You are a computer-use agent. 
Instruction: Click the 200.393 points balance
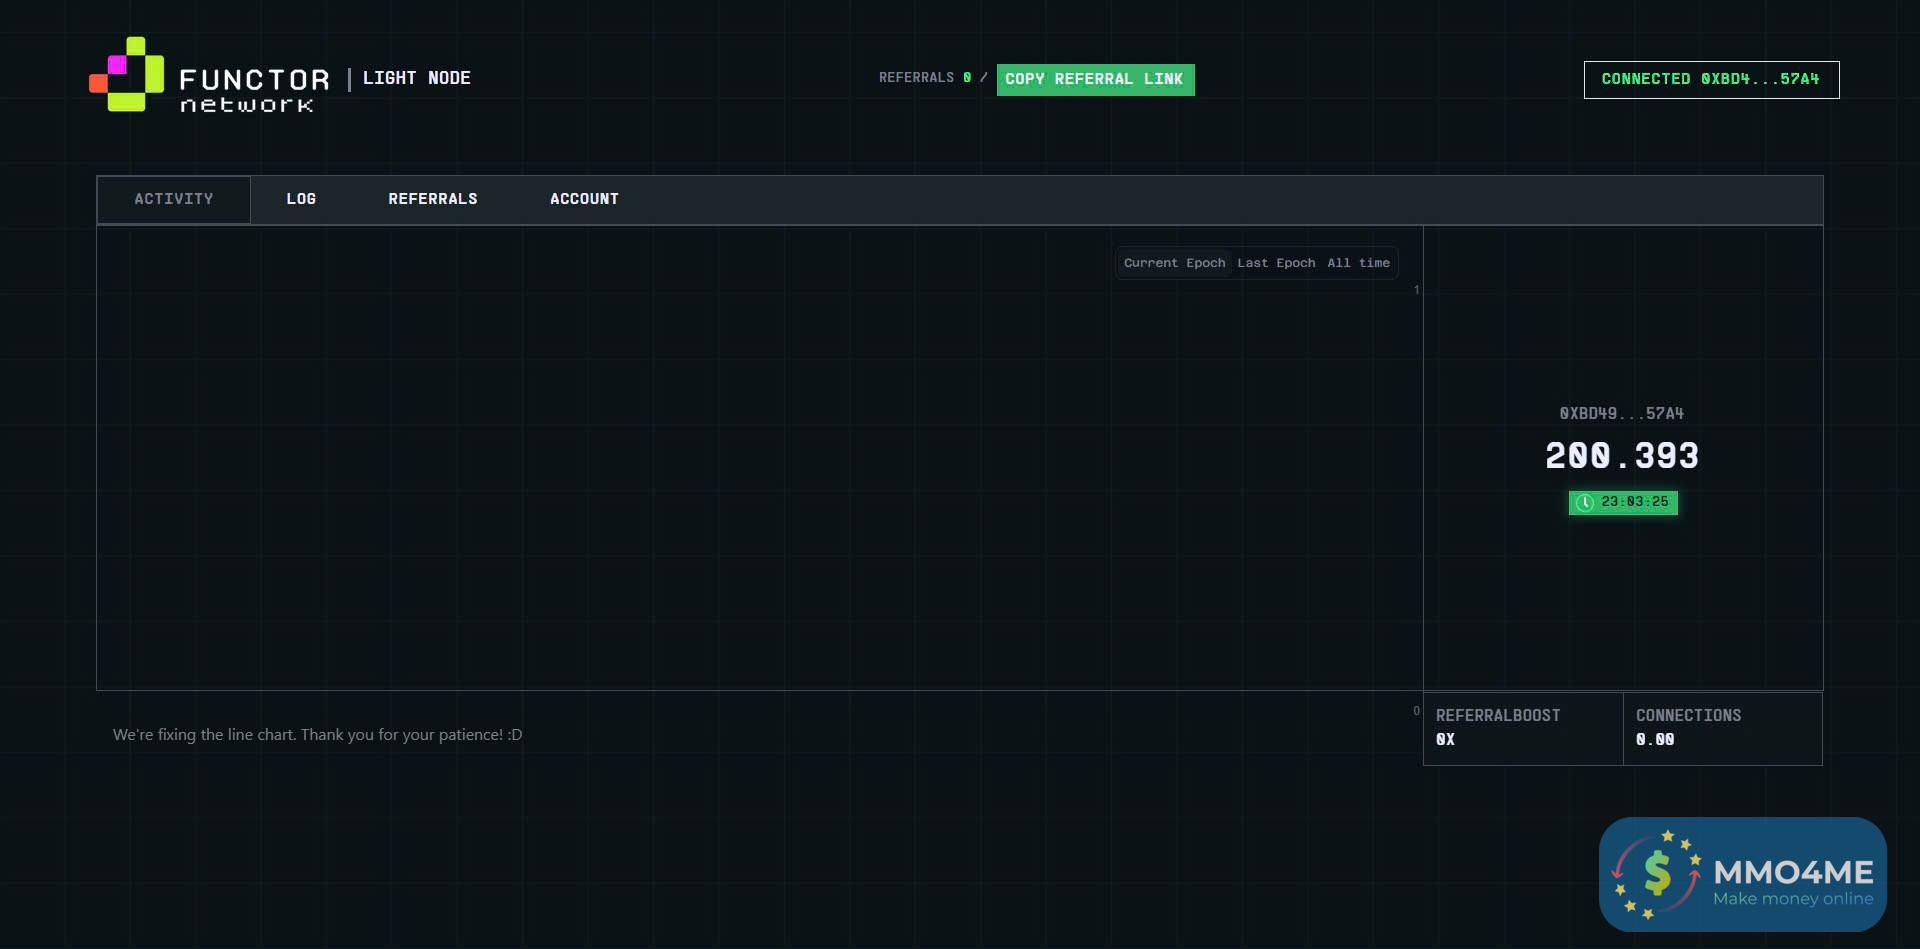(x=1621, y=456)
